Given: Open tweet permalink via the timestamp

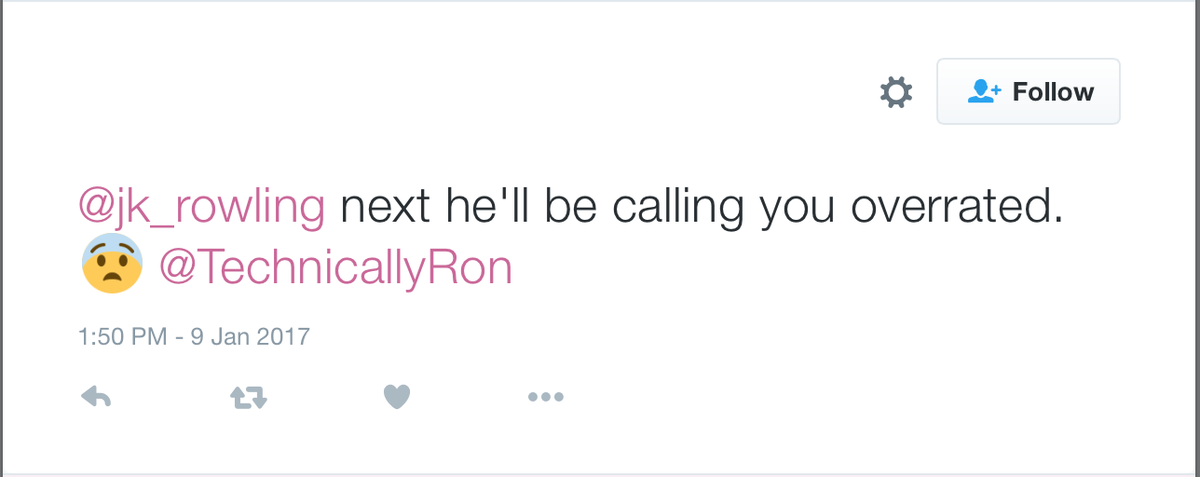Looking at the screenshot, I should pos(194,336).
